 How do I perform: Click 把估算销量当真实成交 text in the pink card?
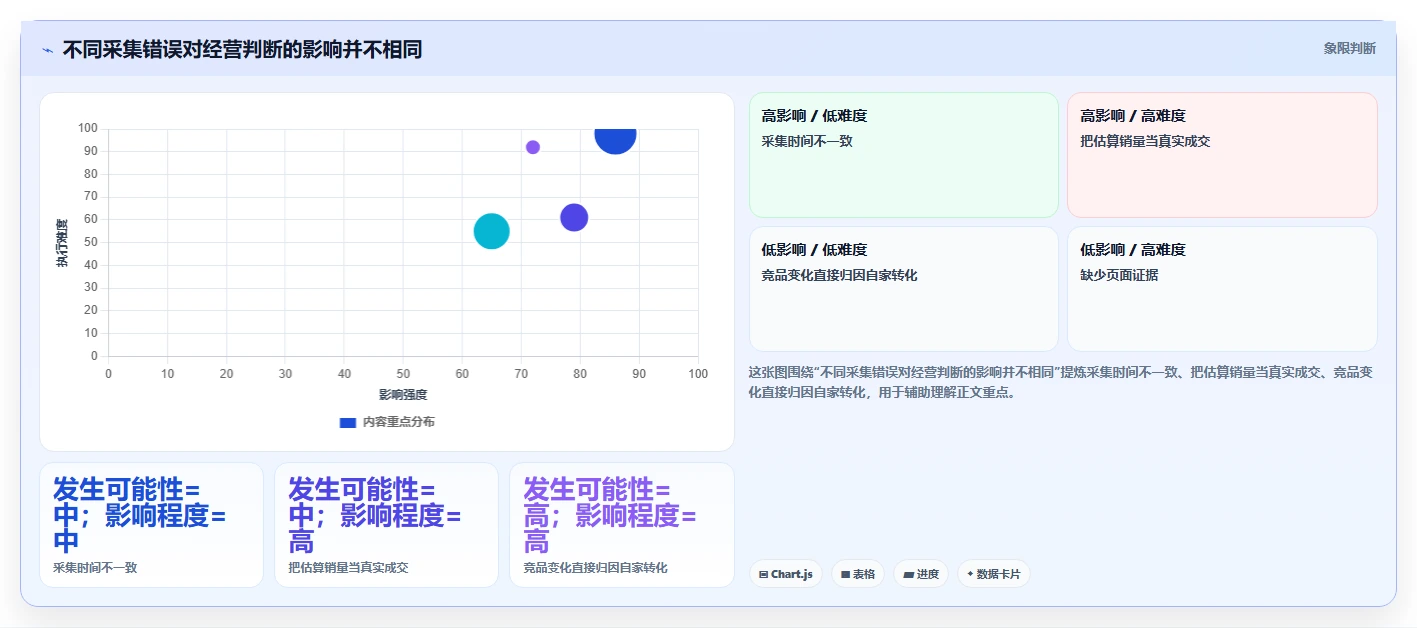1145,141
